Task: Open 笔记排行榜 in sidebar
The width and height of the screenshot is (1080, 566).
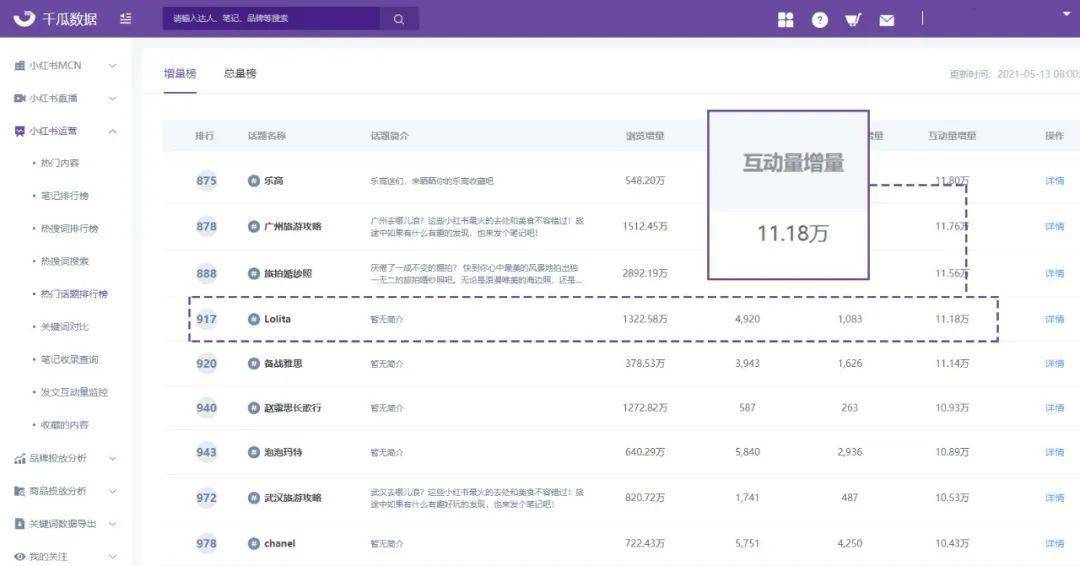Action: pyautogui.click(x=64, y=196)
